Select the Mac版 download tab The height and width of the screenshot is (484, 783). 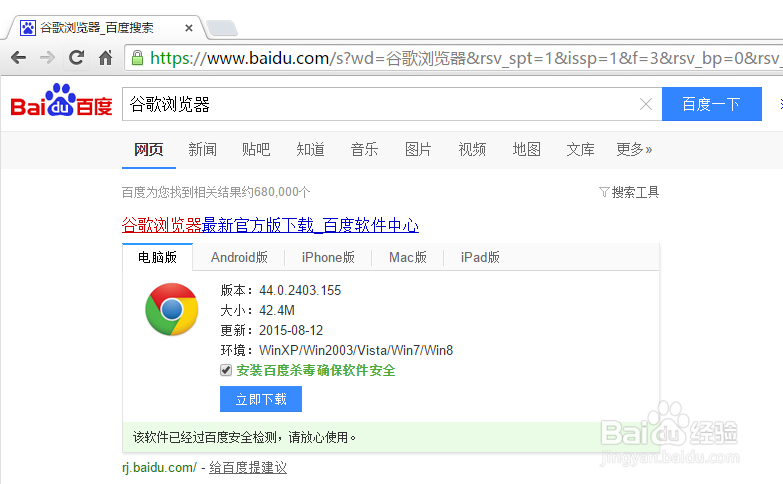[407, 257]
